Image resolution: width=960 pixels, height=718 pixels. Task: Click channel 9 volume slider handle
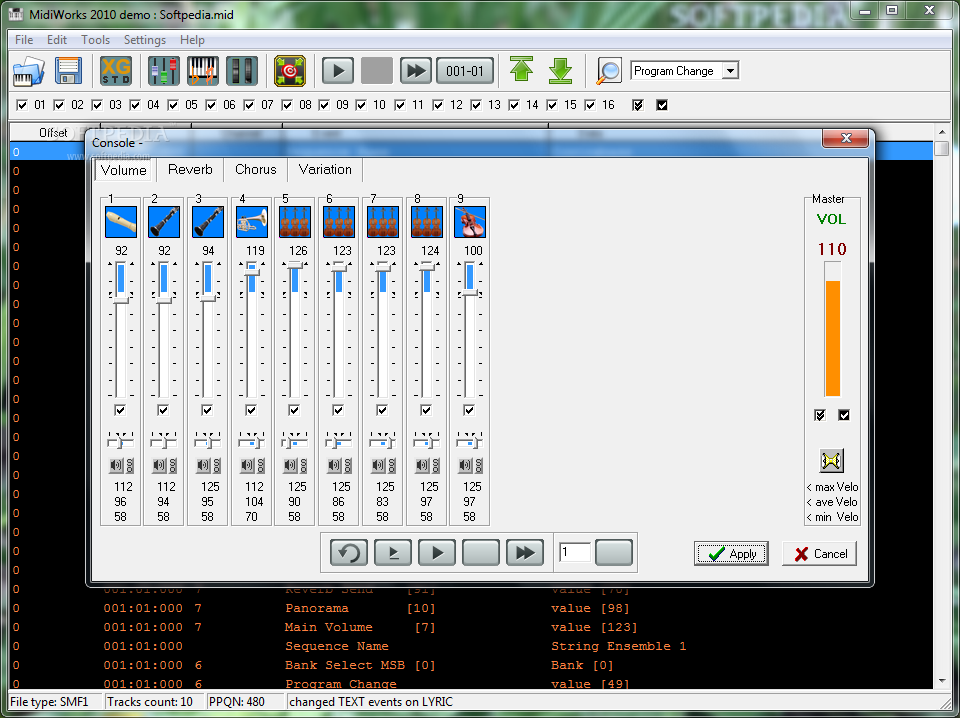point(470,293)
